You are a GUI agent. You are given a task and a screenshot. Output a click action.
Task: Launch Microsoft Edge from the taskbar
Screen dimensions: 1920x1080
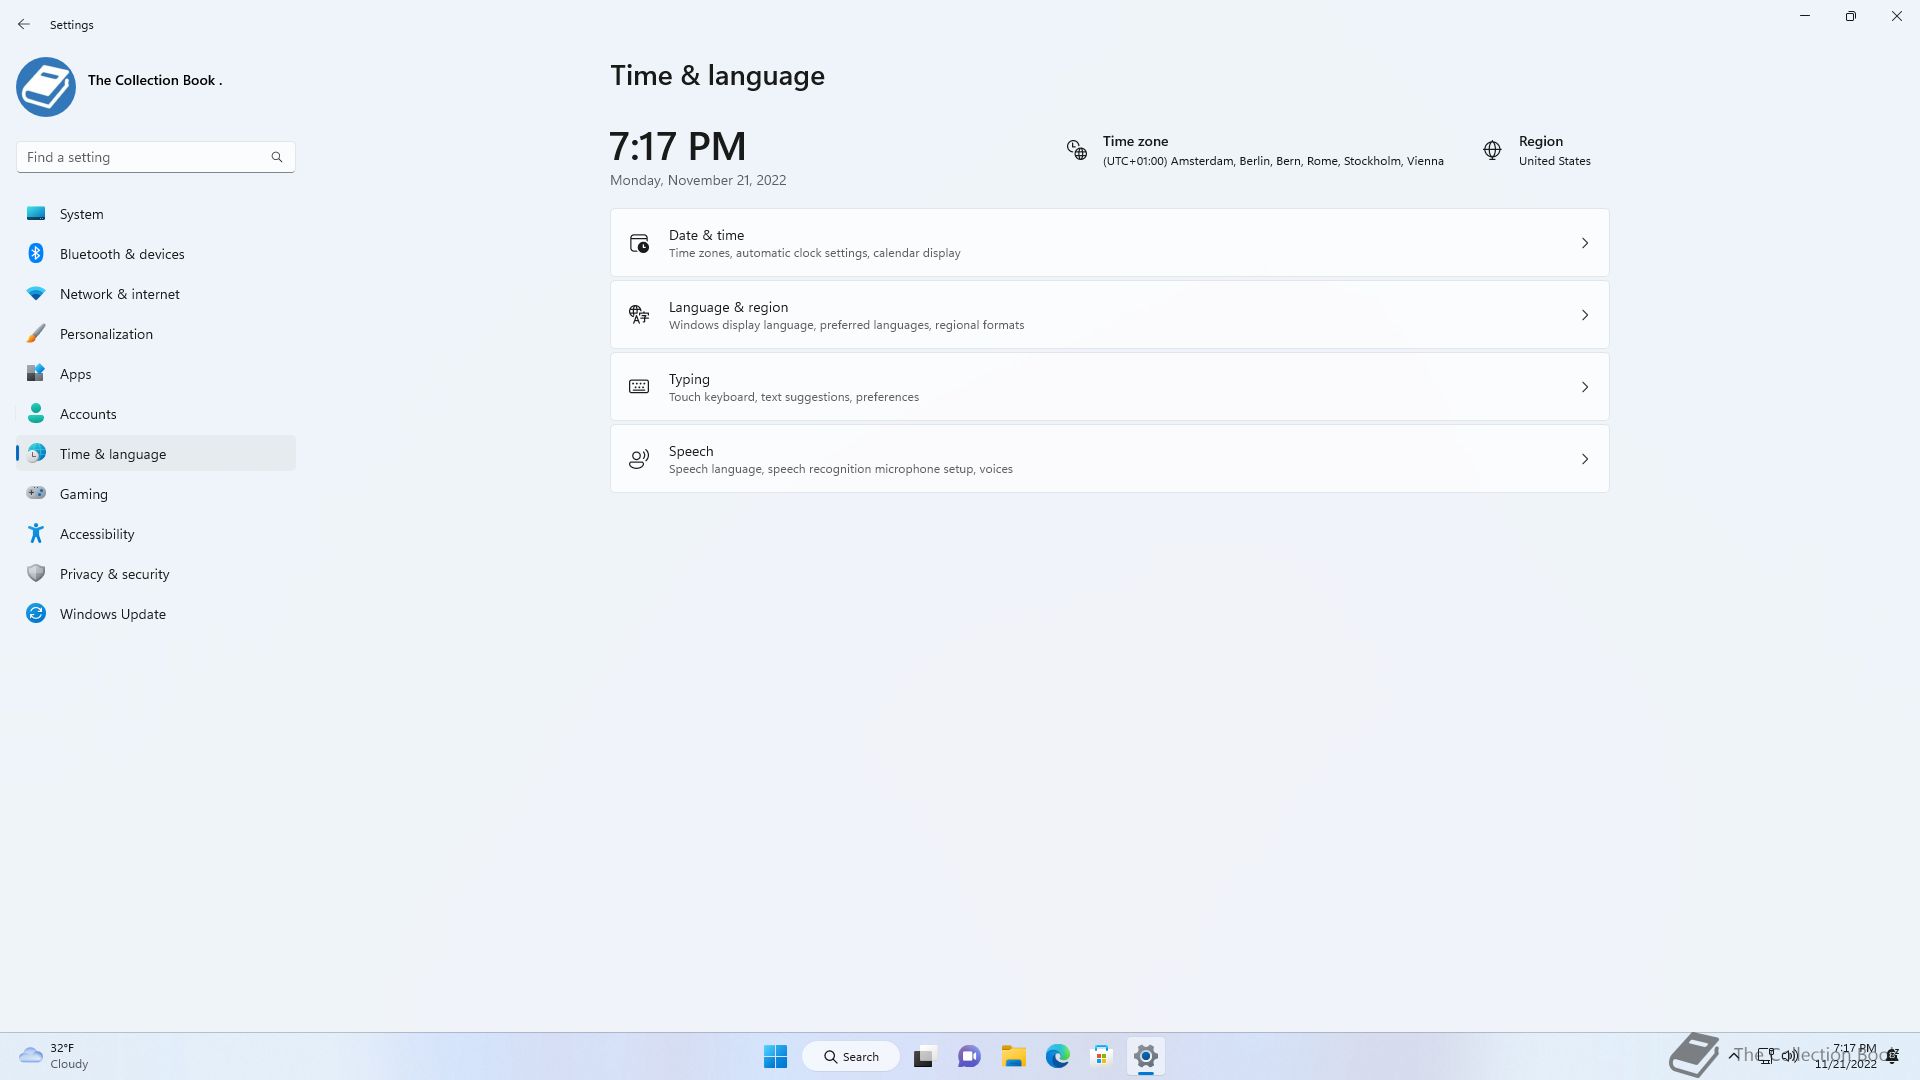1058,1056
